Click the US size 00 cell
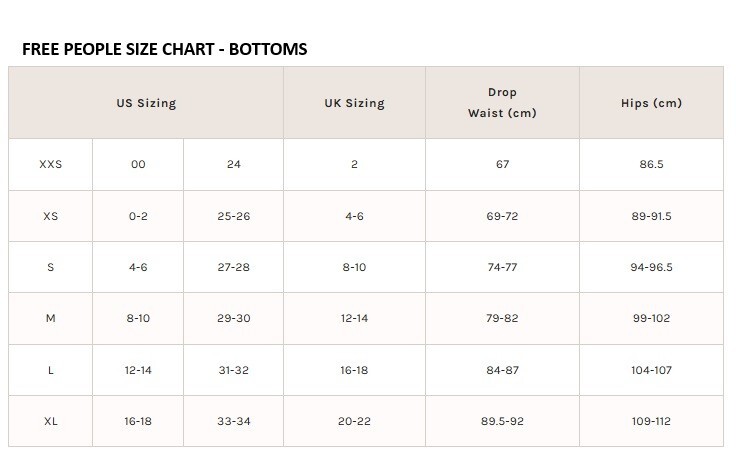Image resolution: width=736 pixels, height=472 pixels. pyautogui.click(x=138, y=165)
